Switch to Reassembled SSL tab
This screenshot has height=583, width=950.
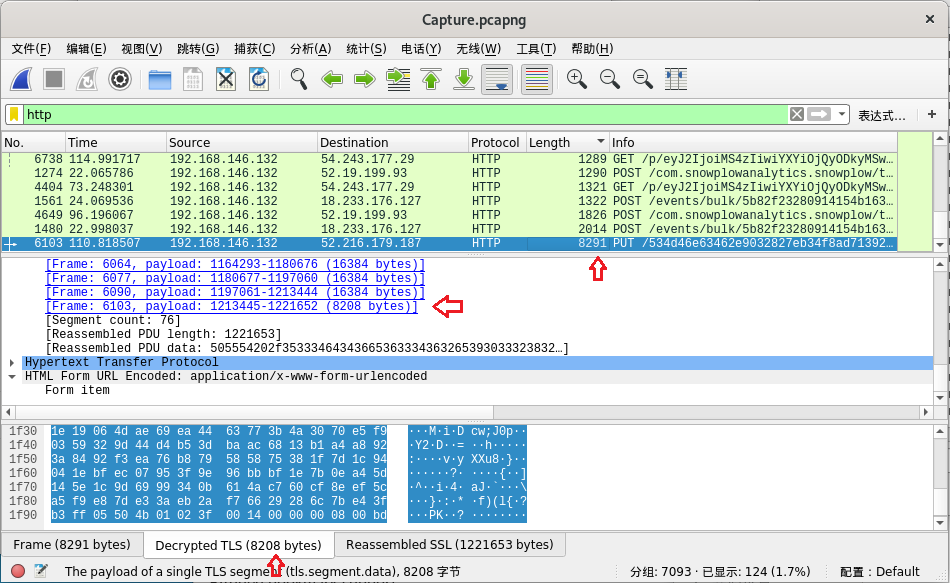[x=450, y=545]
